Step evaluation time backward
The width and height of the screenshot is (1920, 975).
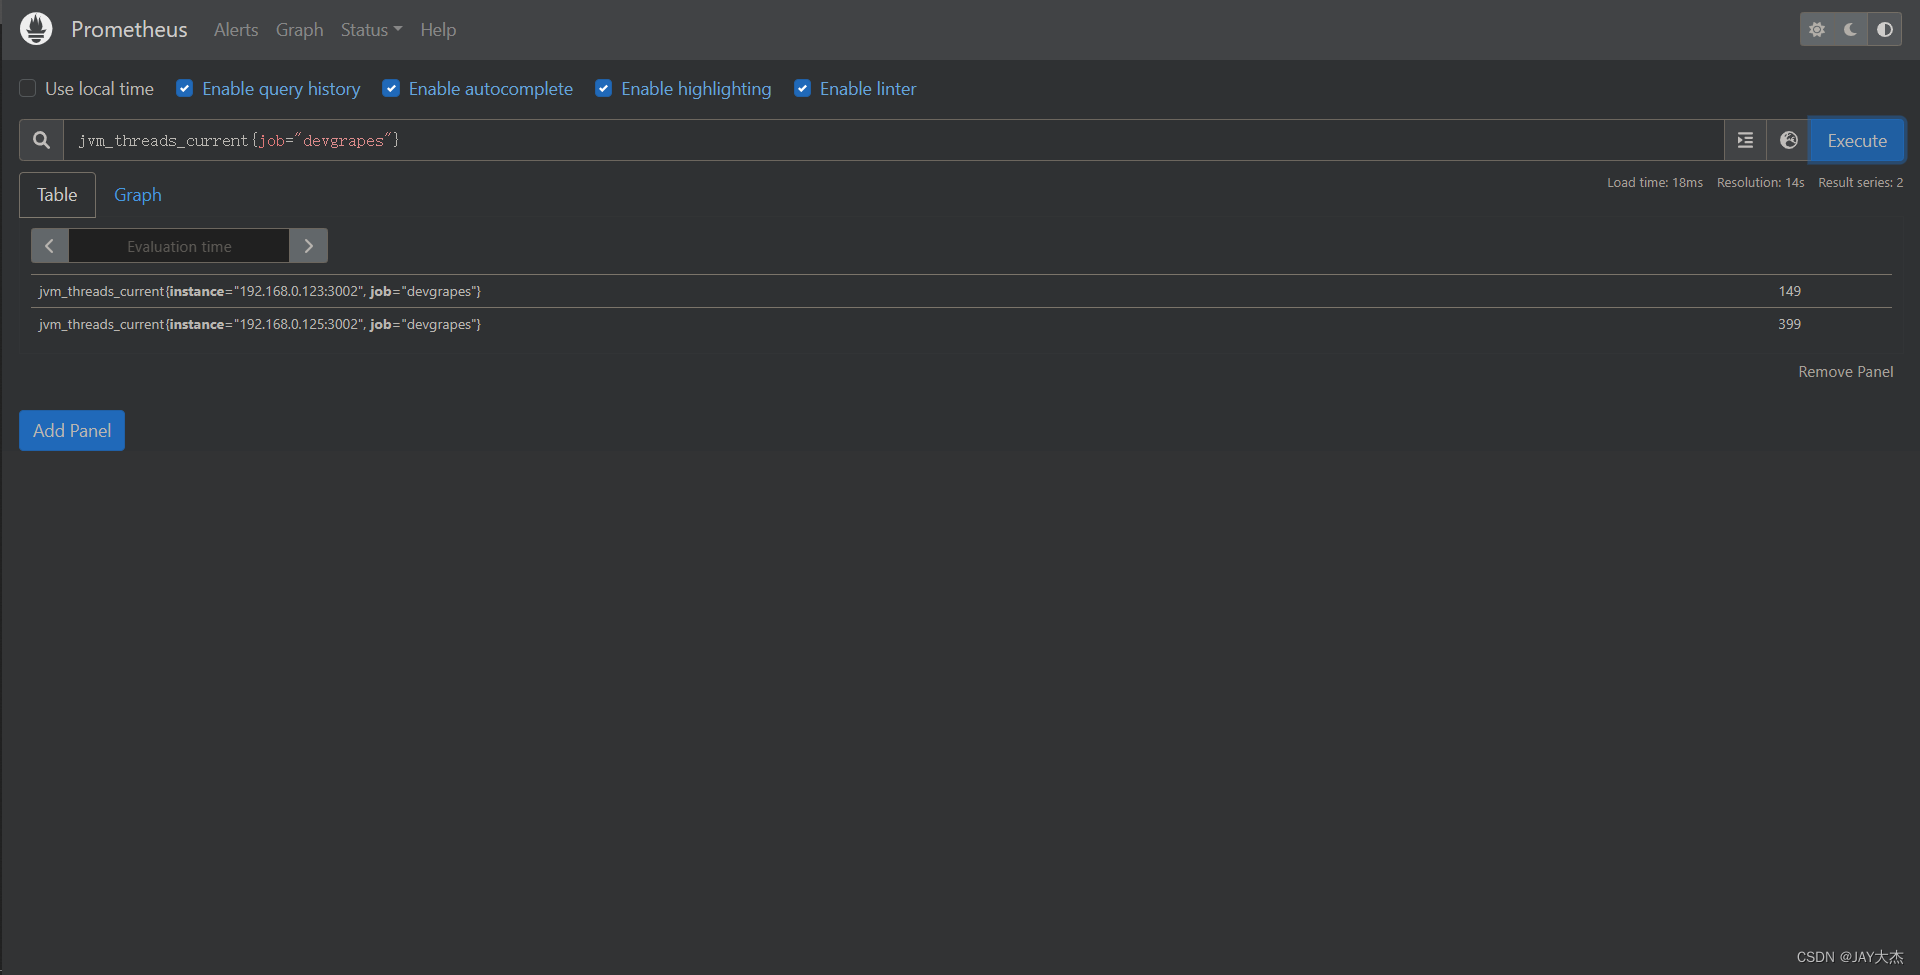(49, 246)
